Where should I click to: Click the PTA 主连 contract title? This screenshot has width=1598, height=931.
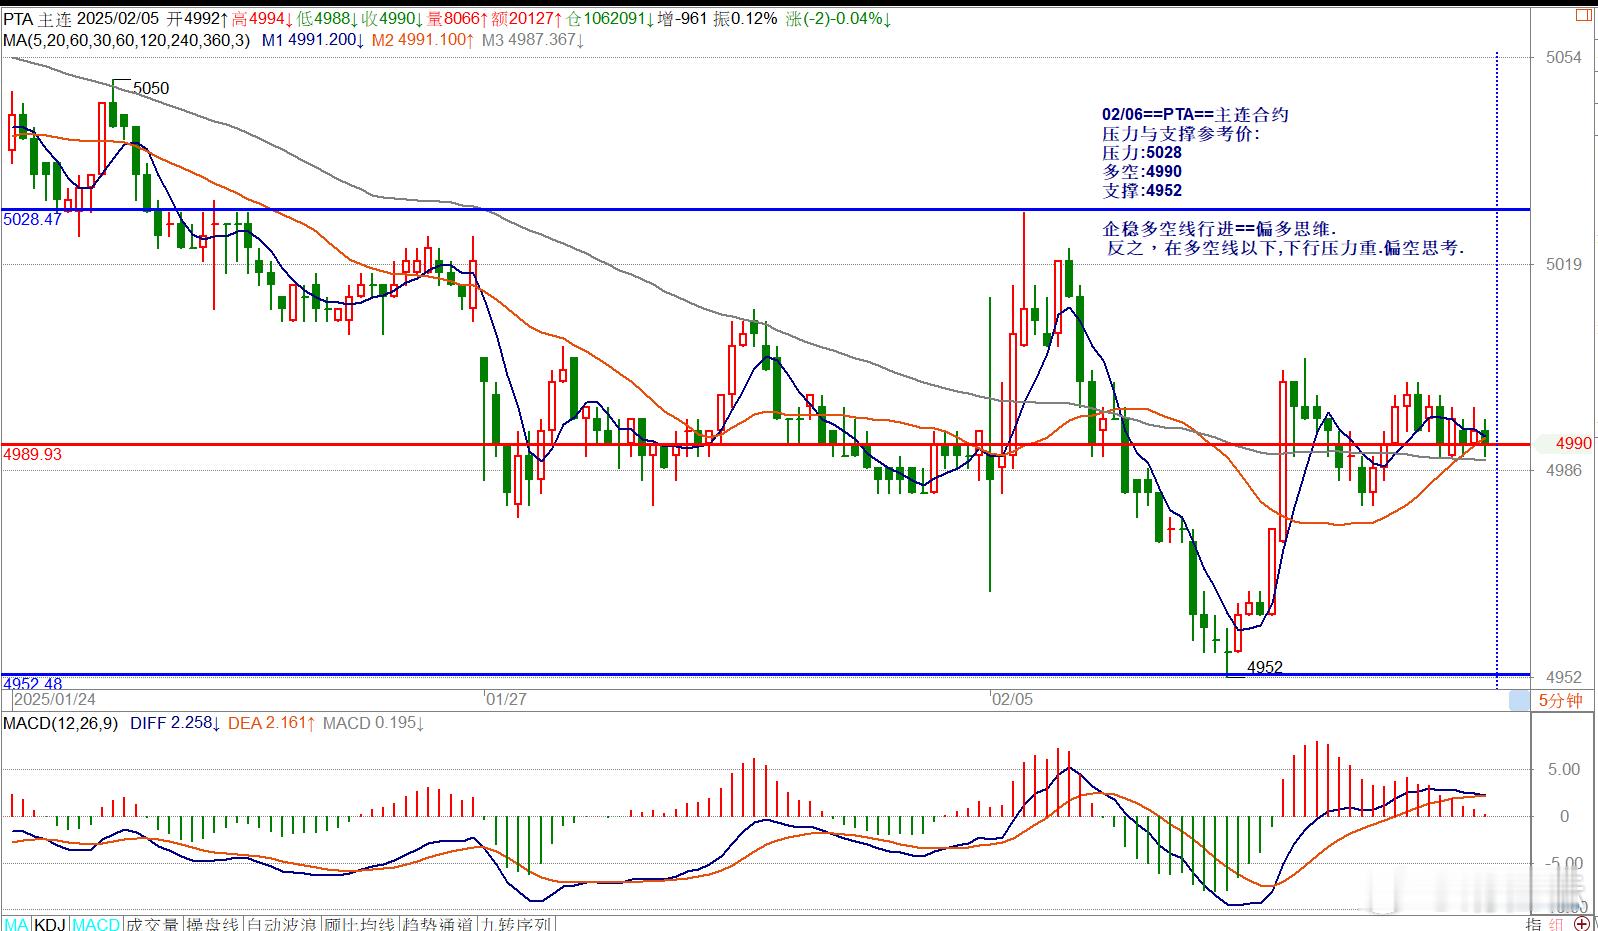click(x=35, y=18)
